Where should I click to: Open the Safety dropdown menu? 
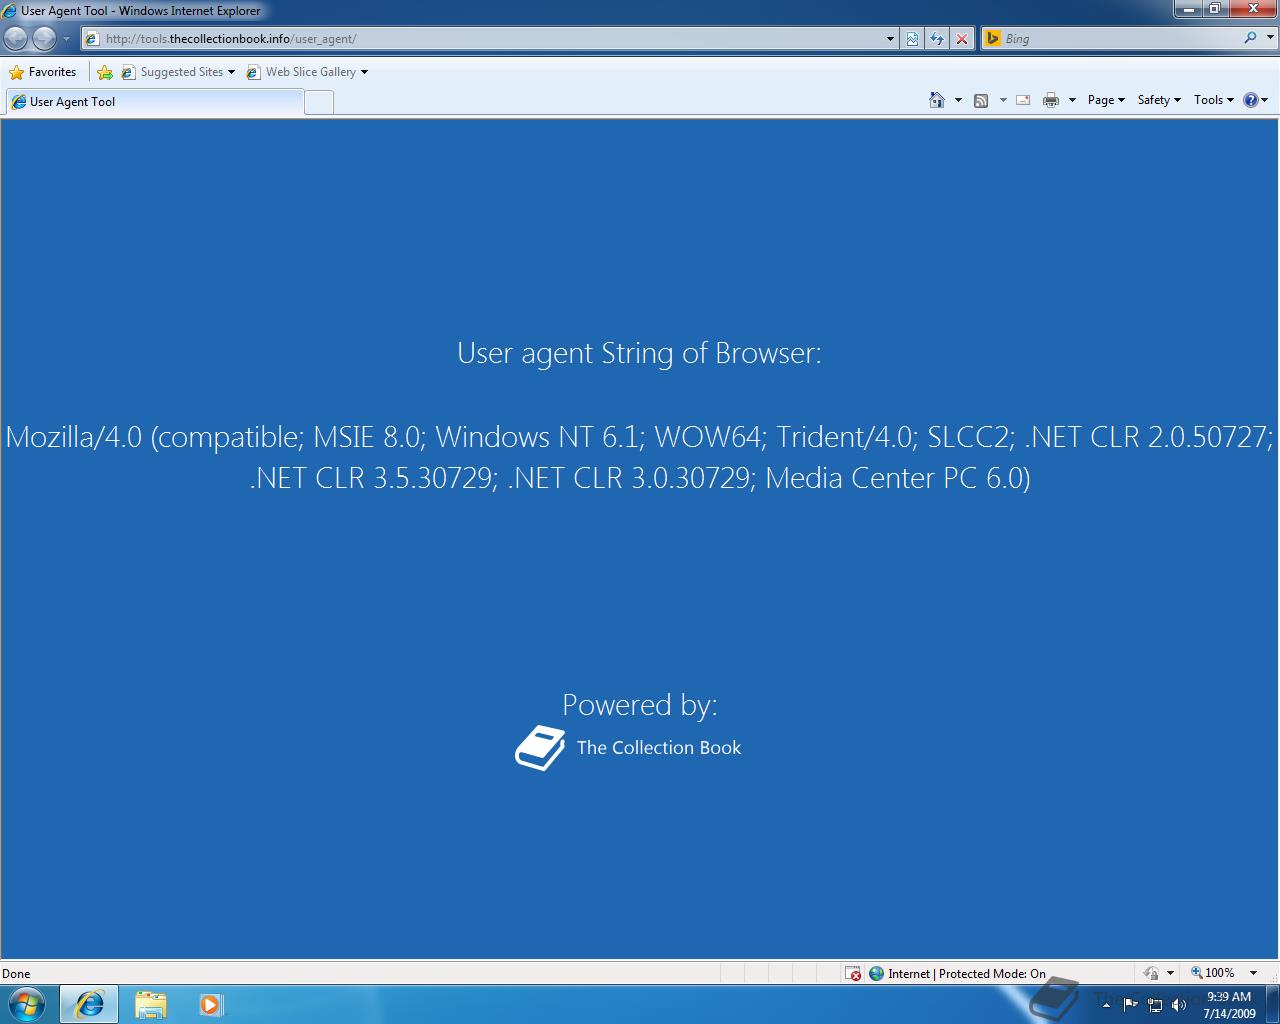point(1156,100)
